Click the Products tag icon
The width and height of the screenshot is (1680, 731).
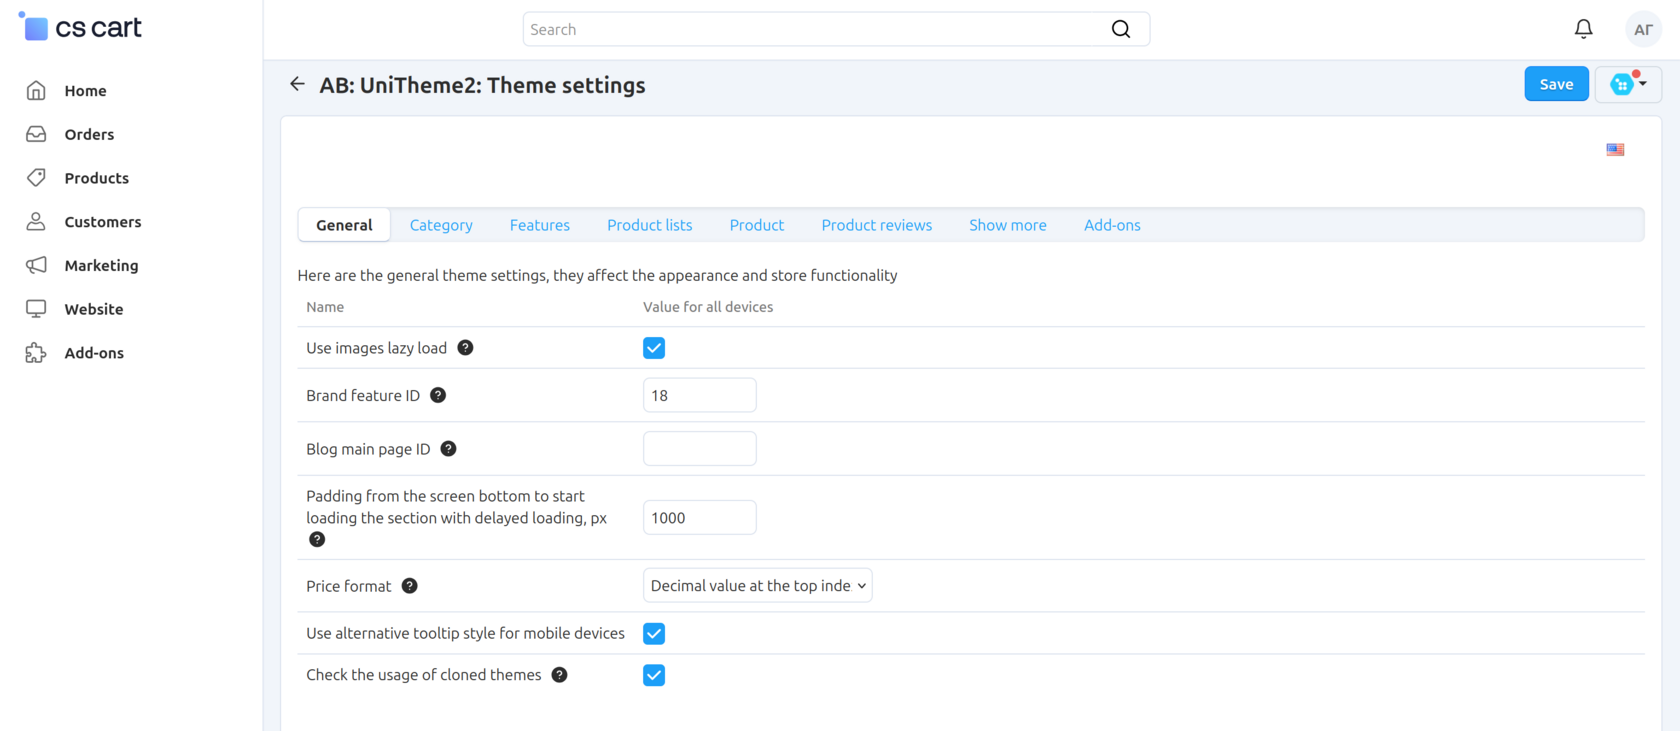click(36, 178)
